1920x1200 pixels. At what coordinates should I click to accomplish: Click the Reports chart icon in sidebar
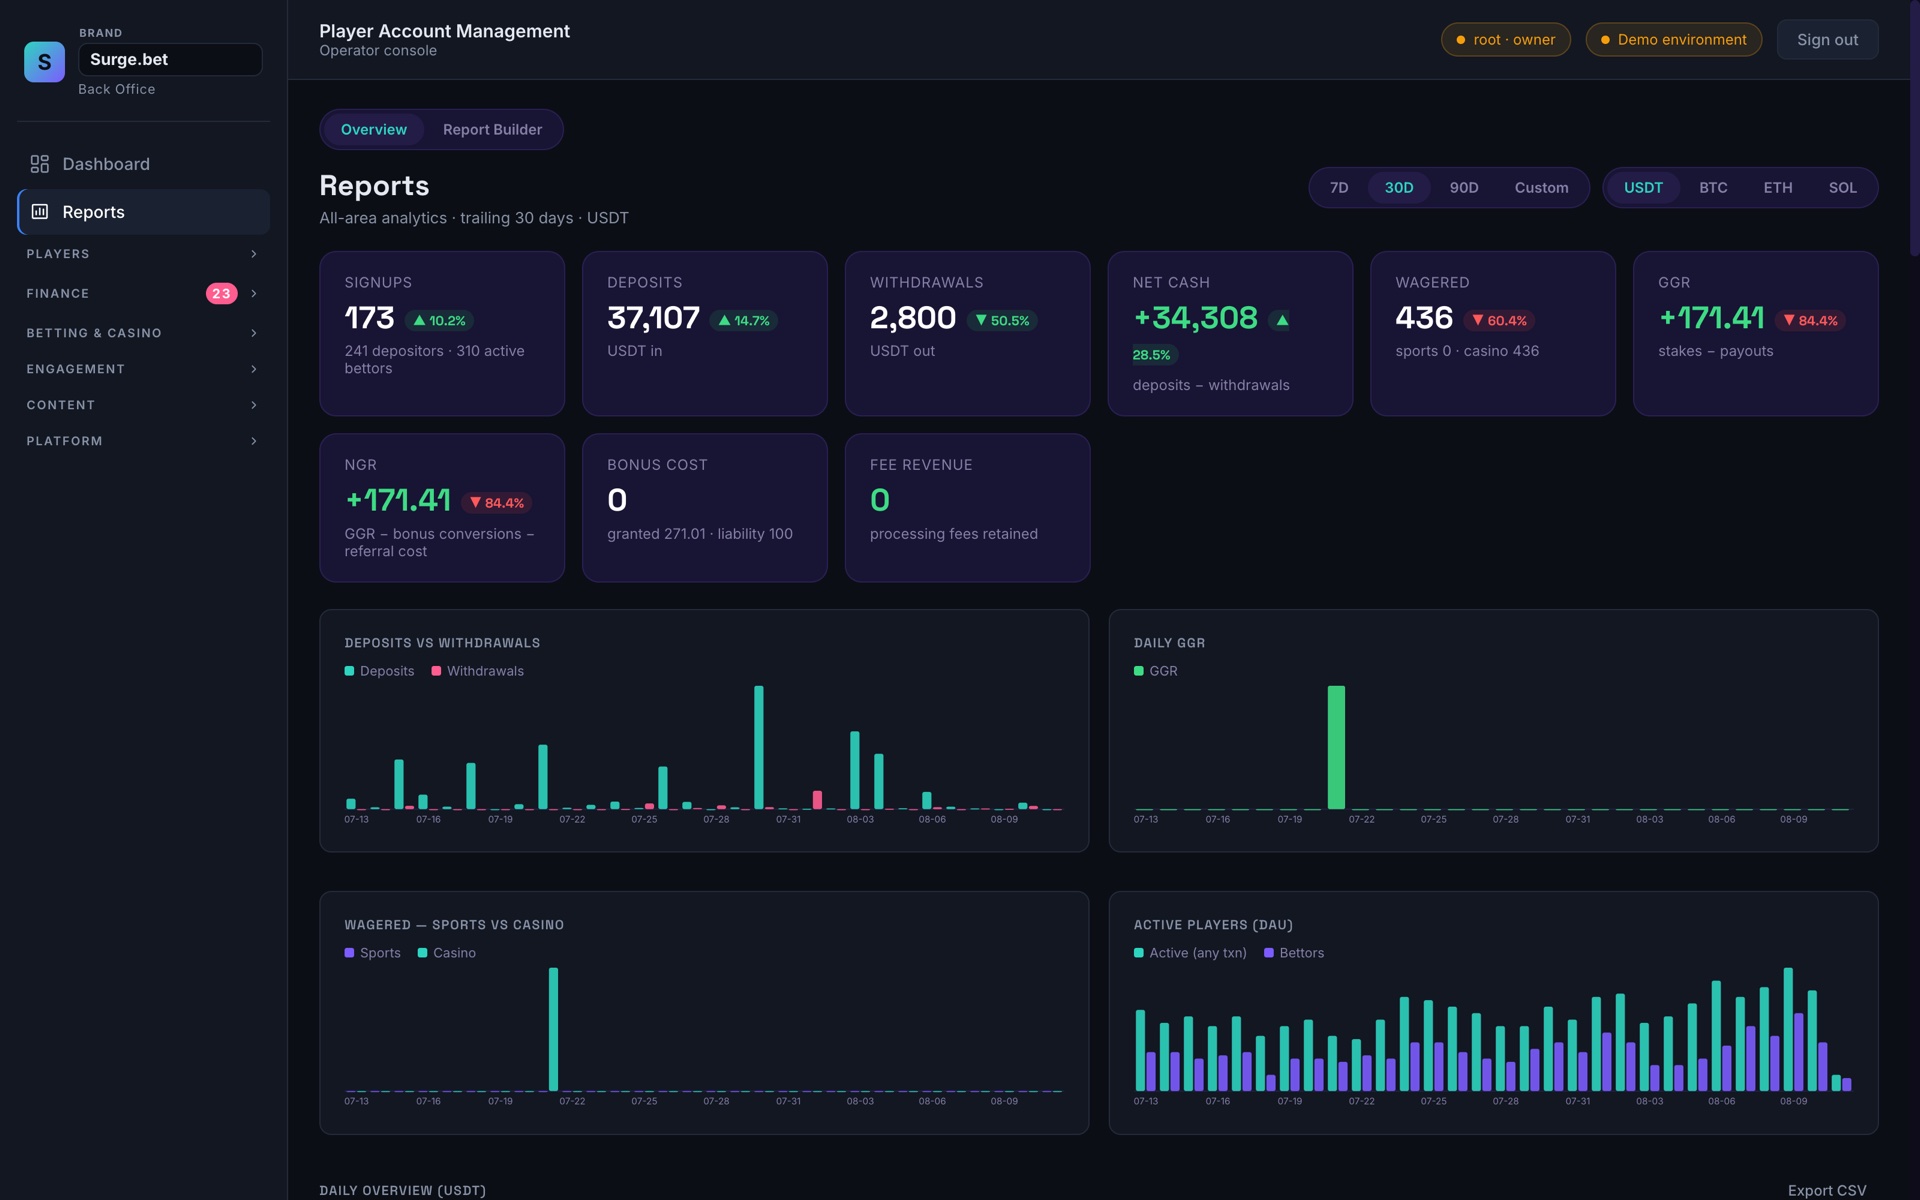pyautogui.click(x=40, y=212)
